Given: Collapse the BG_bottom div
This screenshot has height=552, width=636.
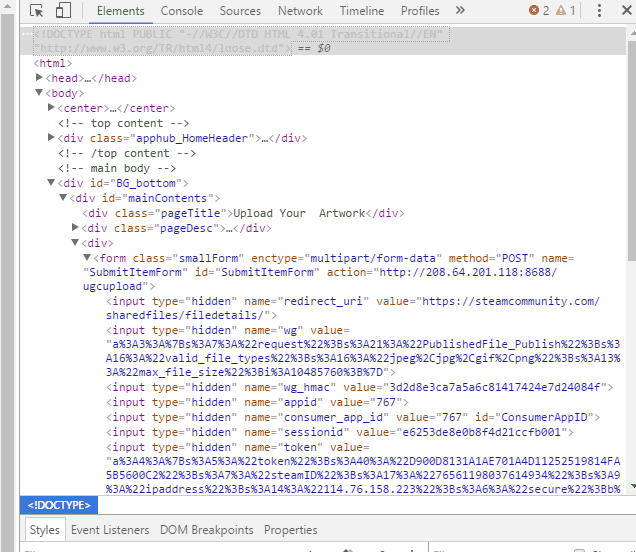Looking at the screenshot, I should [x=51, y=183].
